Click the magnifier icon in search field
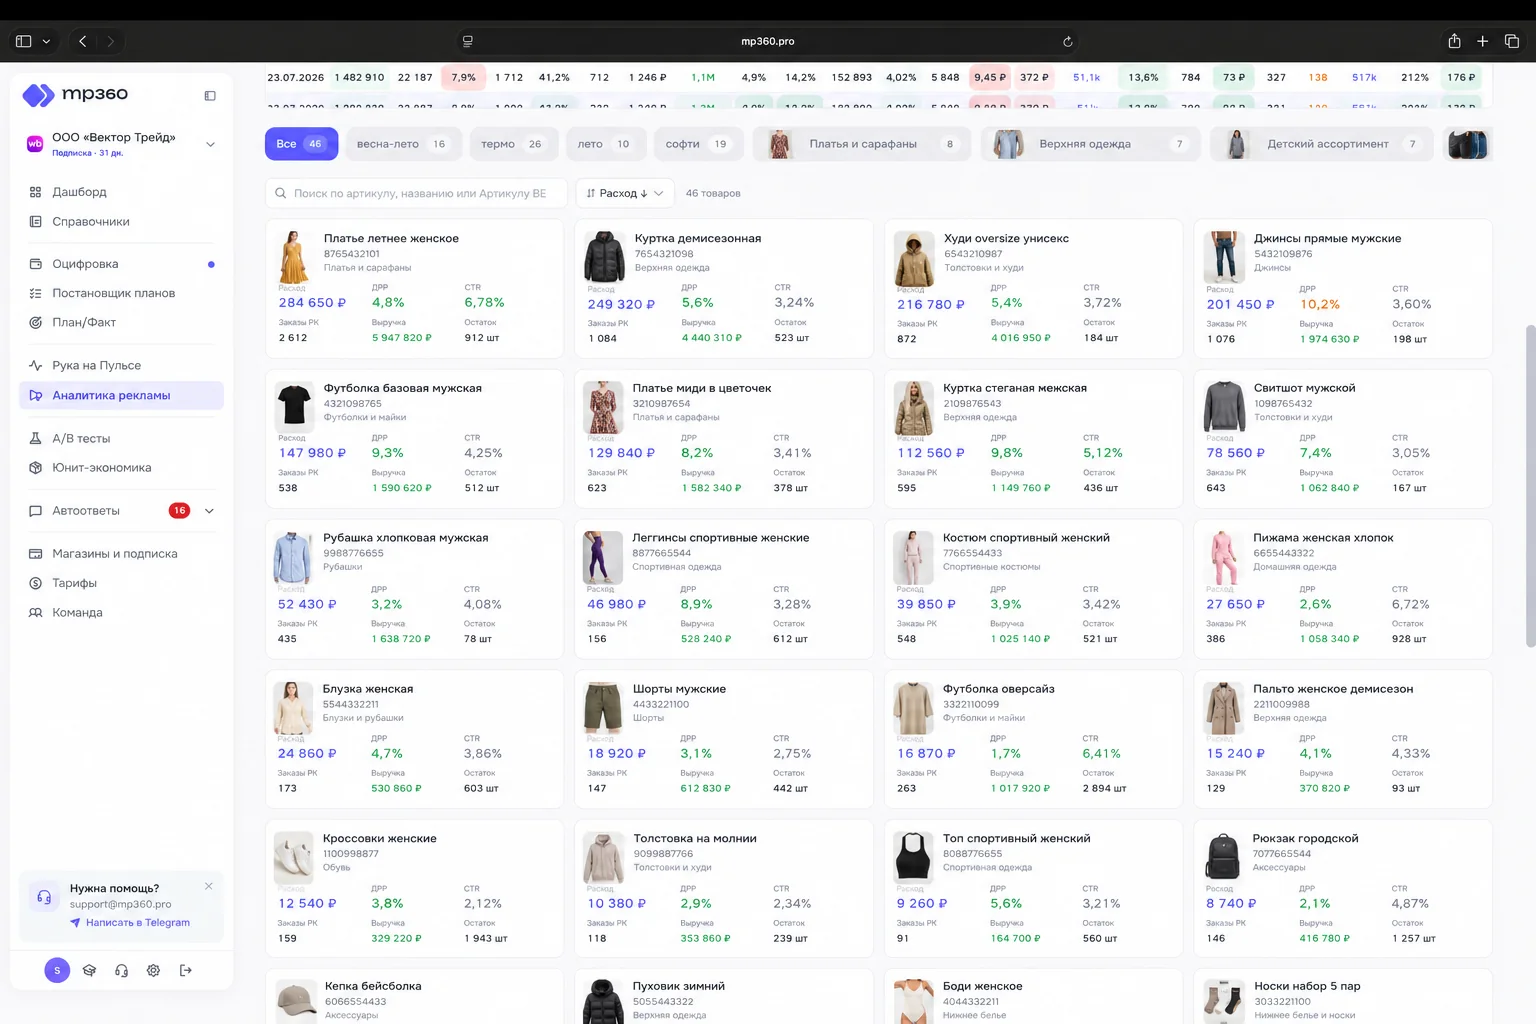This screenshot has width=1536, height=1024. [x=281, y=193]
